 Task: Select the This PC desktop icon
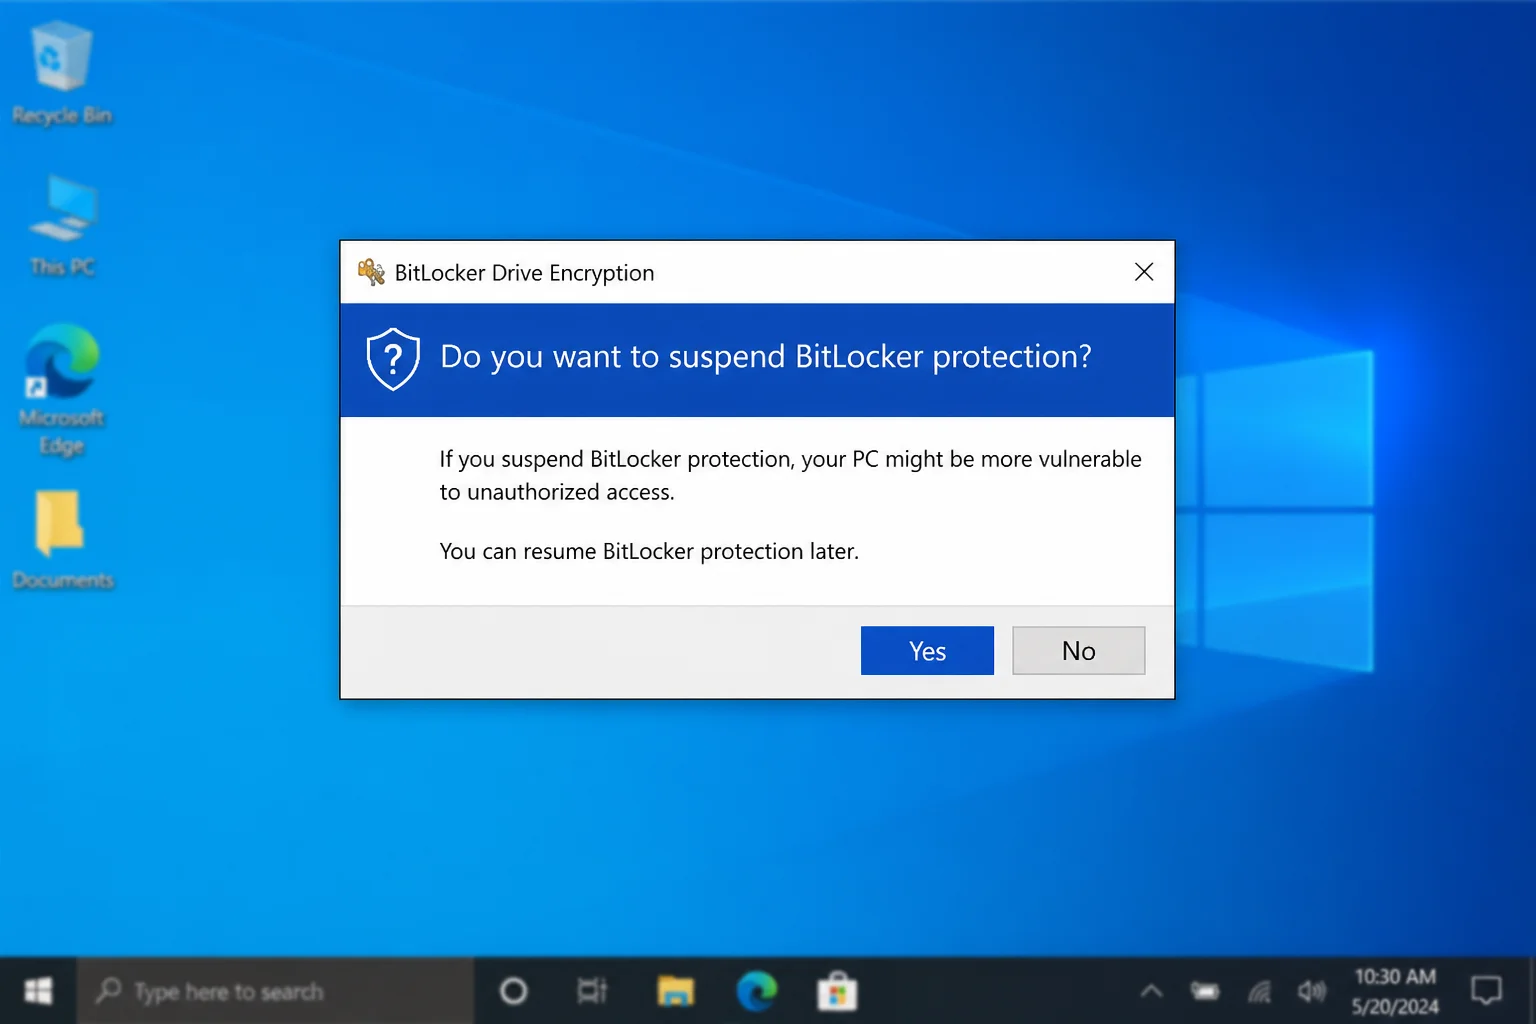pos(62,225)
